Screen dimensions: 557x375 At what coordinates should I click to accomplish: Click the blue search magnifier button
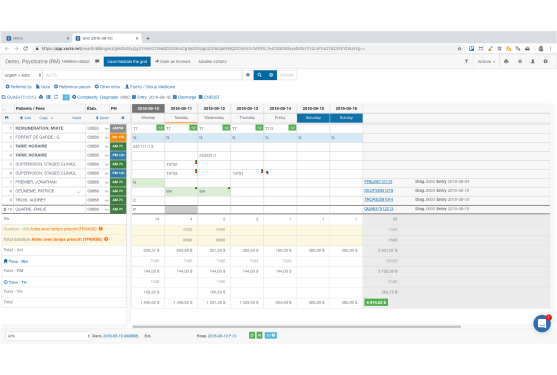pyautogui.click(x=259, y=75)
